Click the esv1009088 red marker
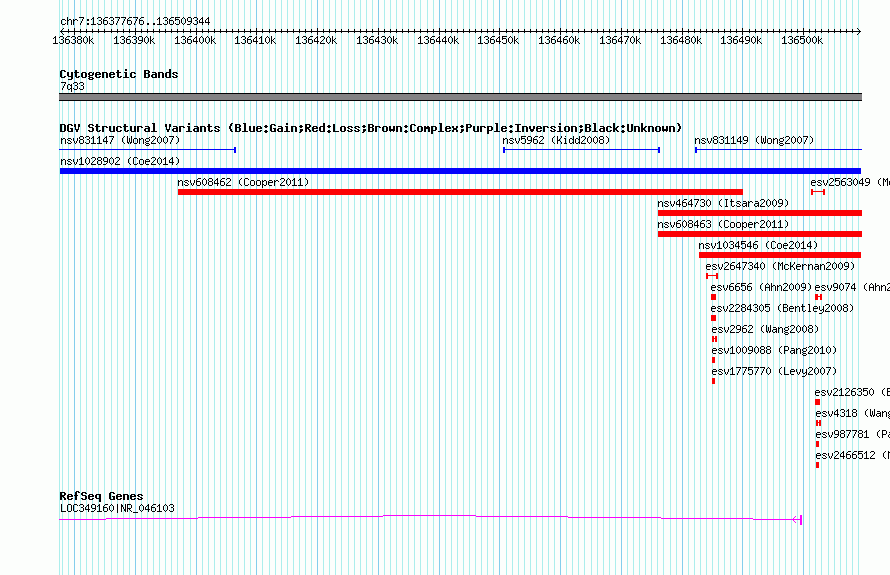Screen dimensions: 890x575 [713, 360]
